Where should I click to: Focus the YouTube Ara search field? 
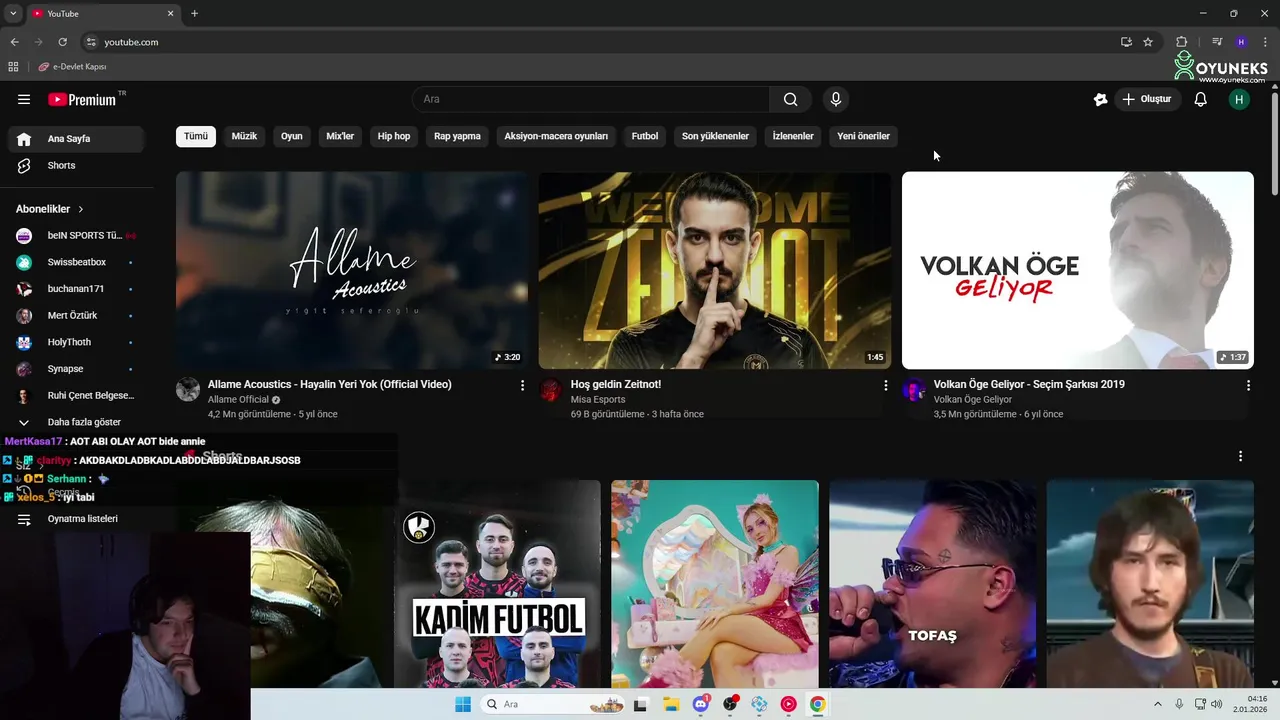(x=591, y=99)
